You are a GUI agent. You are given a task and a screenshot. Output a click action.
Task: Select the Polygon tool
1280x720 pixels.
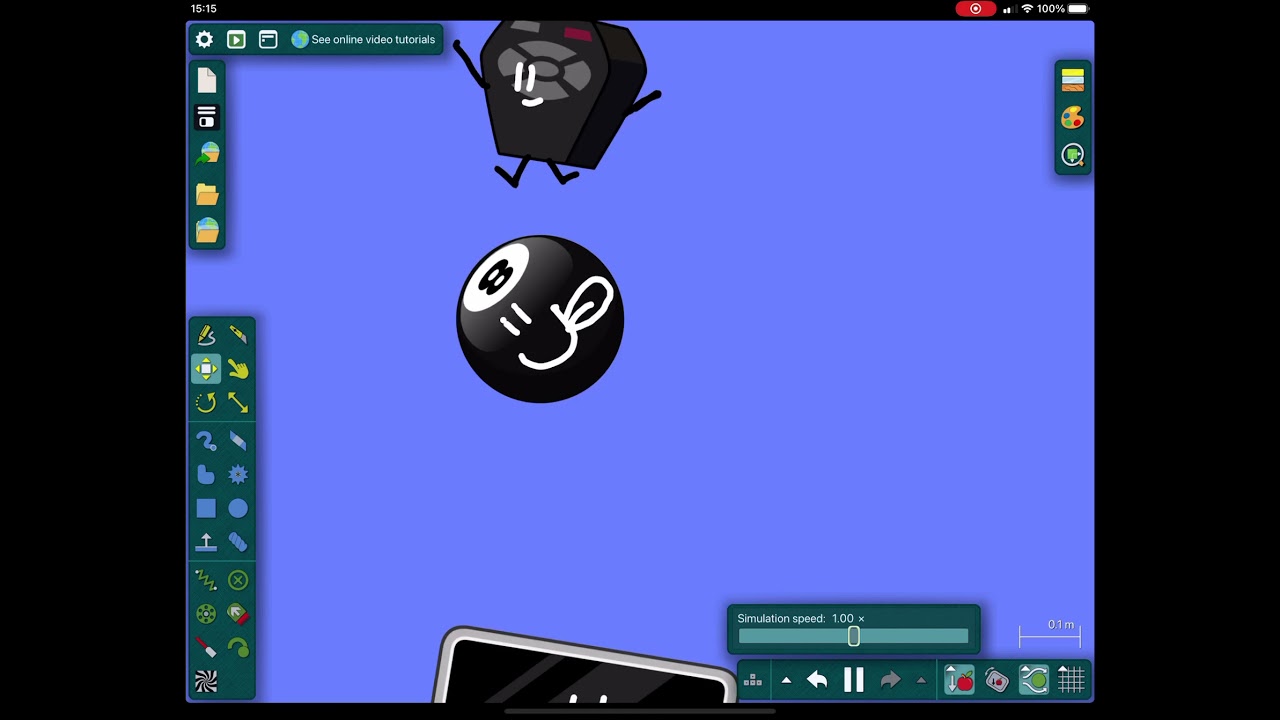pyautogui.click(x=206, y=474)
